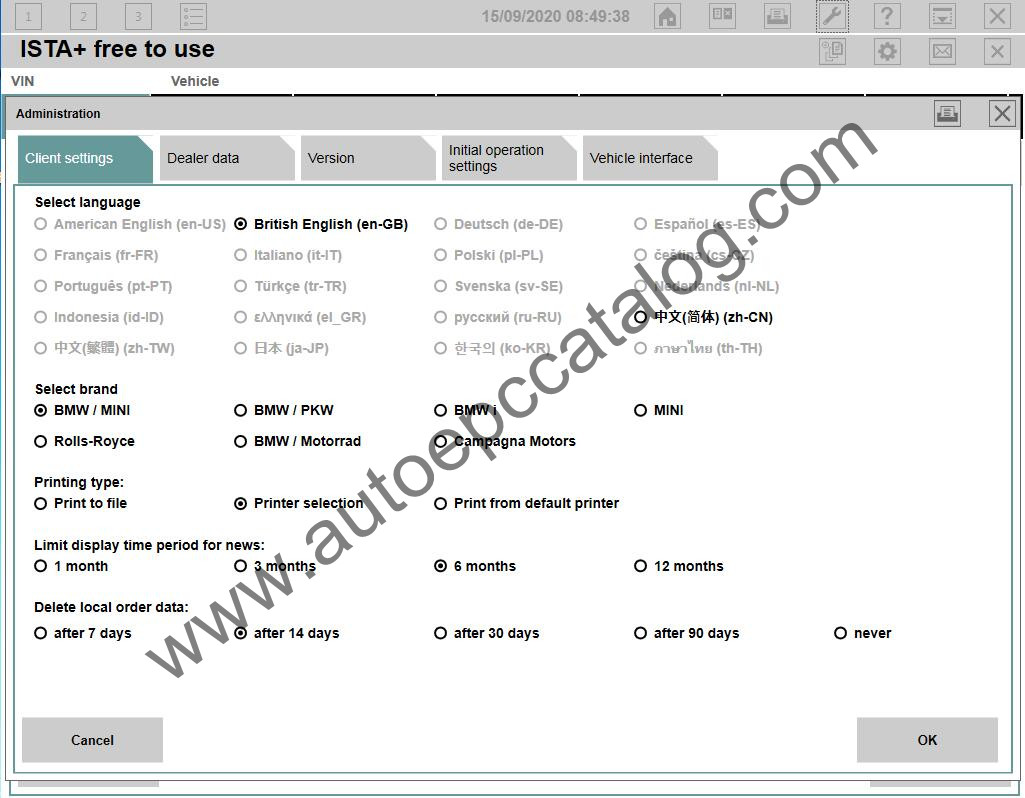Choose Polski (pl-PL) language option
The image size is (1025, 798).
tap(489, 255)
